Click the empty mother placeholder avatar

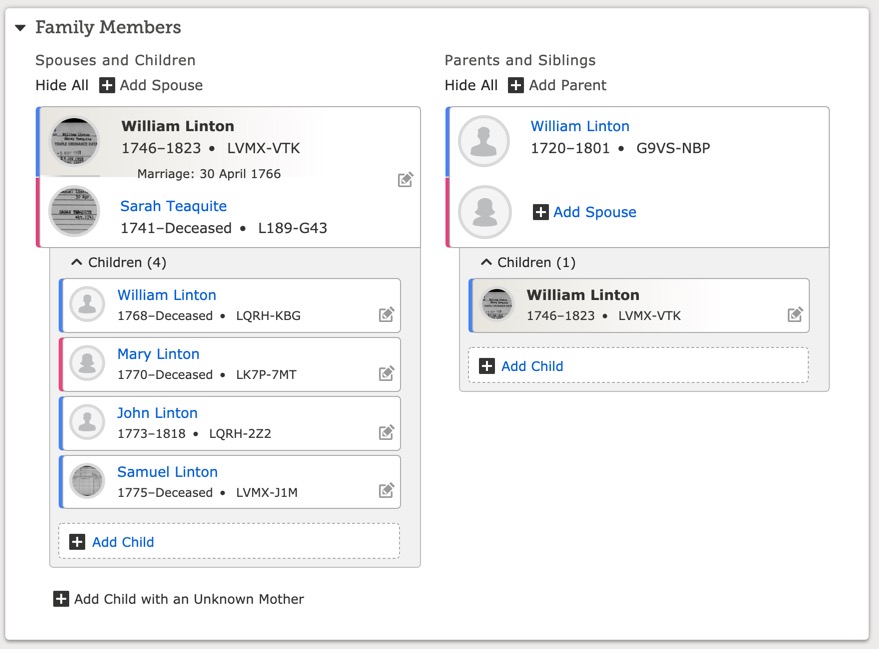484,212
